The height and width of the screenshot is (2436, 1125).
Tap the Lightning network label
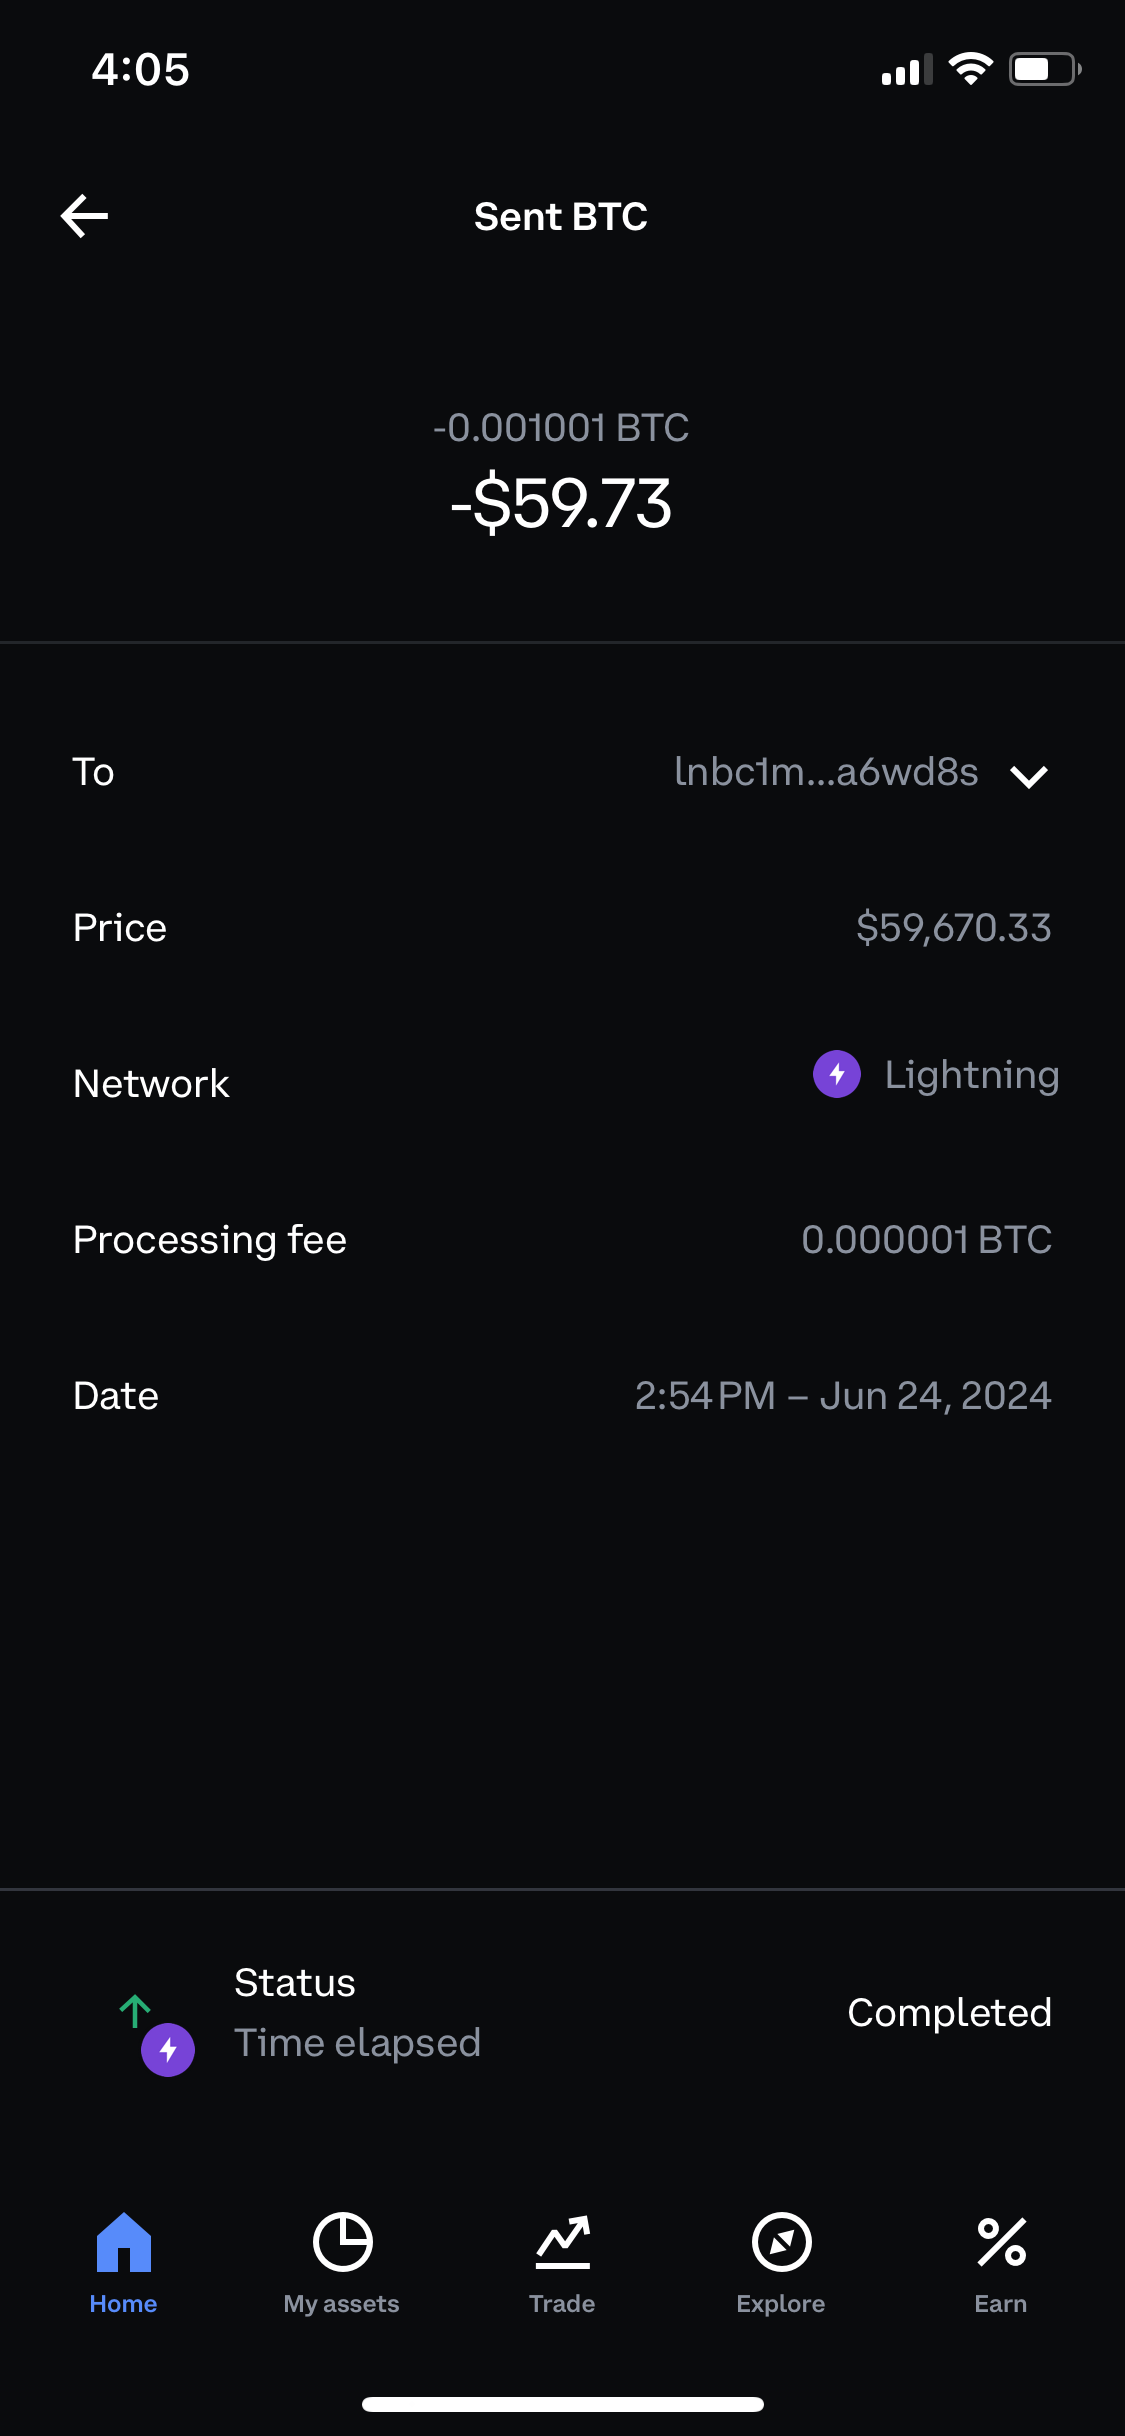coord(971,1075)
